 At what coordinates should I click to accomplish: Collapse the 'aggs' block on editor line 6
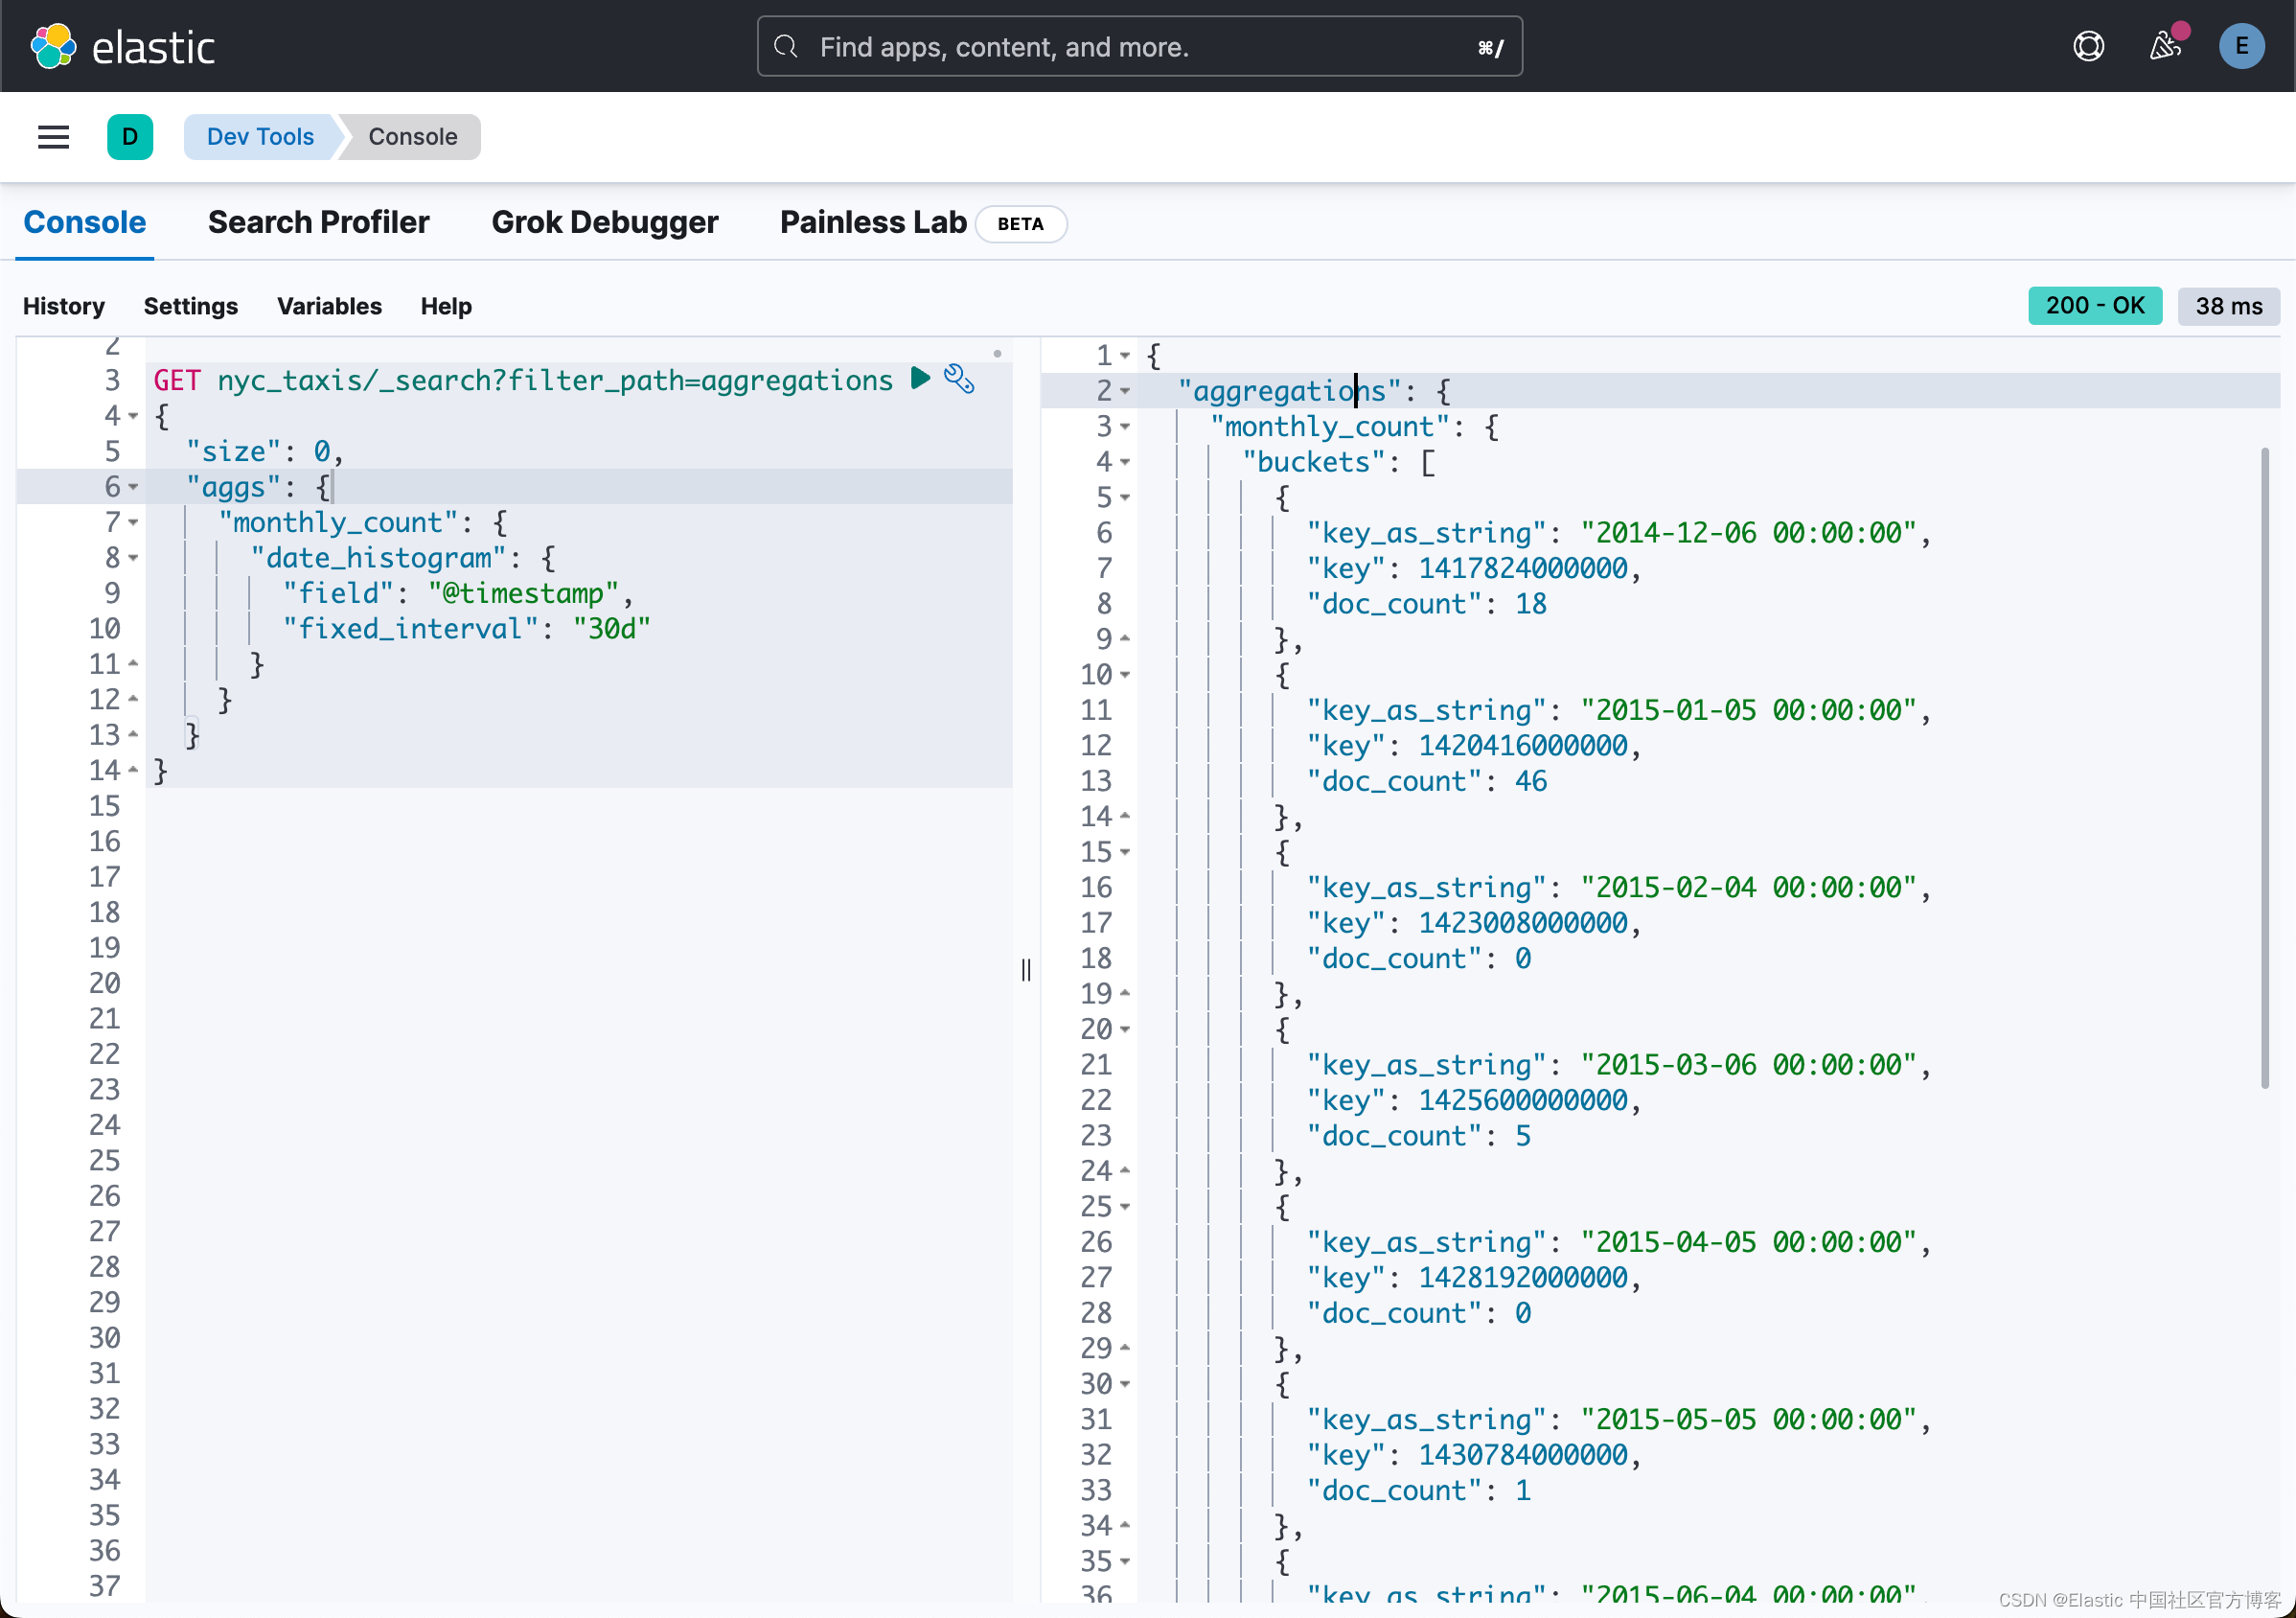pyautogui.click(x=133, y=487)
